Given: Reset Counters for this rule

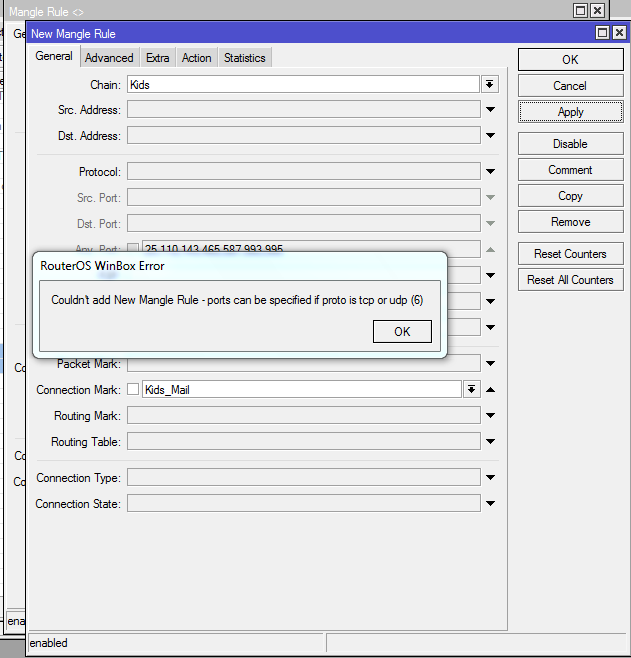Looking at the screenshot, I should coord(570,253).
